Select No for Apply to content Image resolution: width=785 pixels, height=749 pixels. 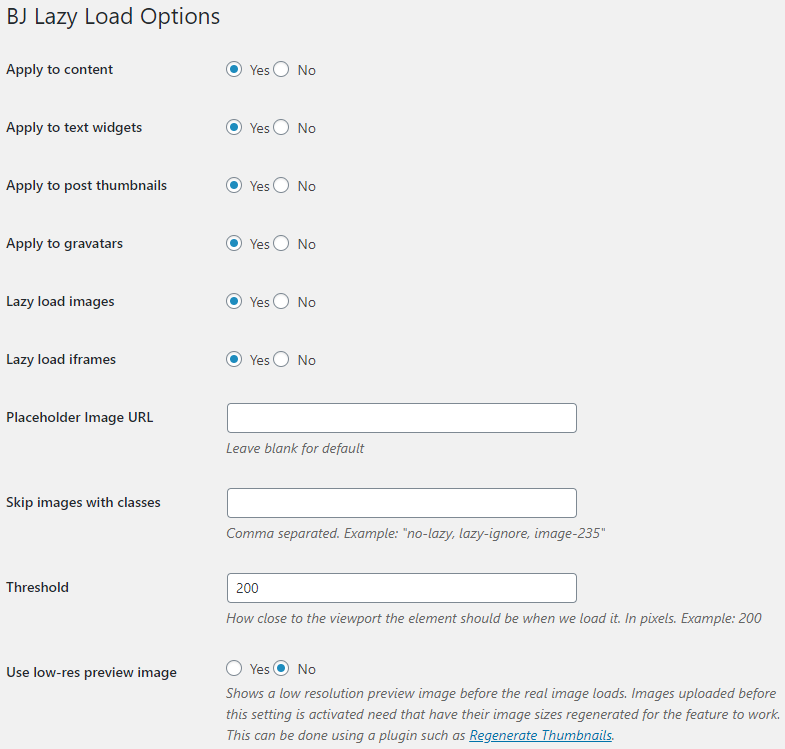tap(282, 70)
